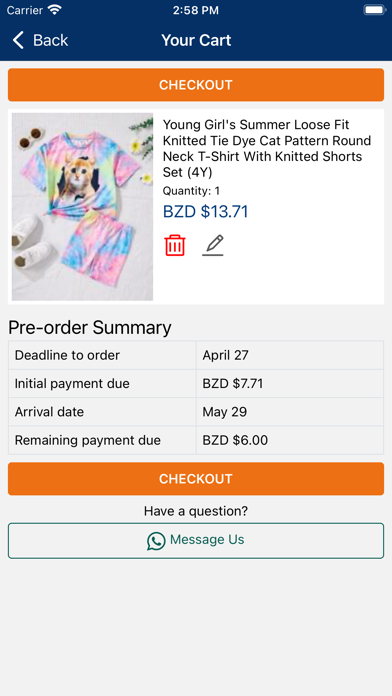Tap the WhatsApp logo icon
The height and width of the screenshot is (696, 392).
click(x=156, y=541)
